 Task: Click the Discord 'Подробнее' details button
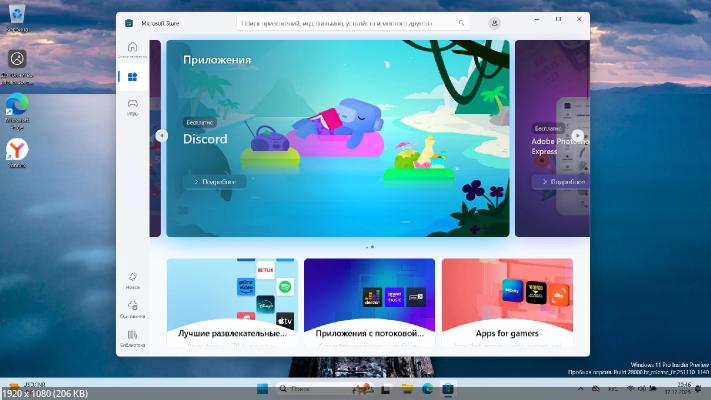[214, 182]
